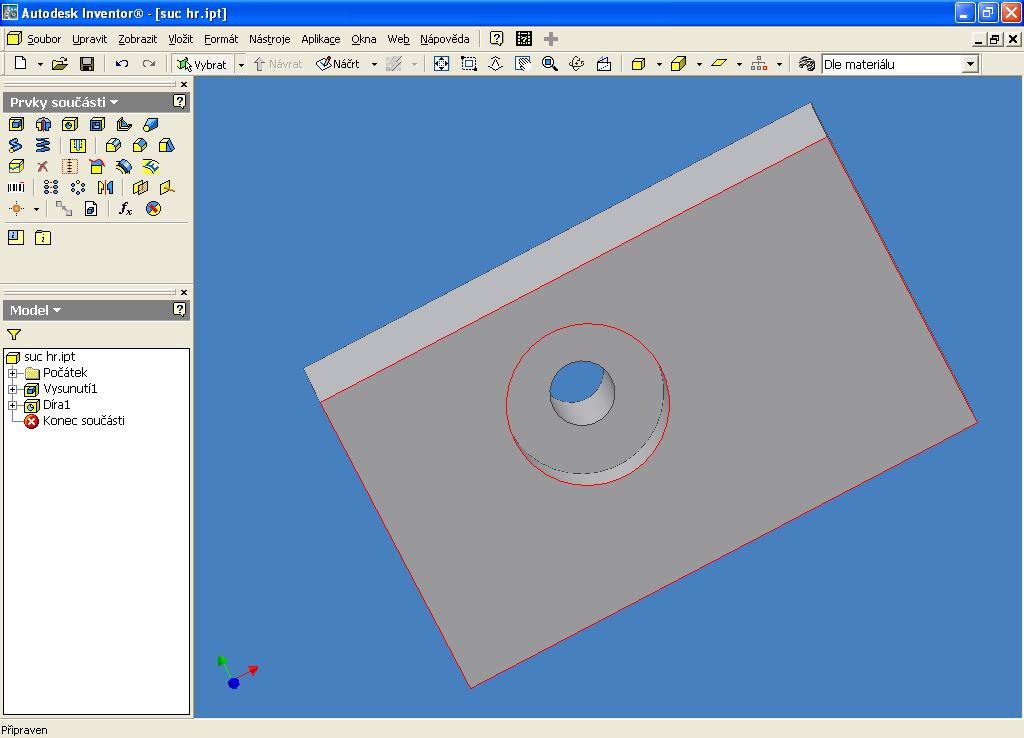The height and width of the screenshot is (738, 1024).
Task: Open the Dle materiálu style dropdown
Action: pyautogui.click(x=969, y=64)
